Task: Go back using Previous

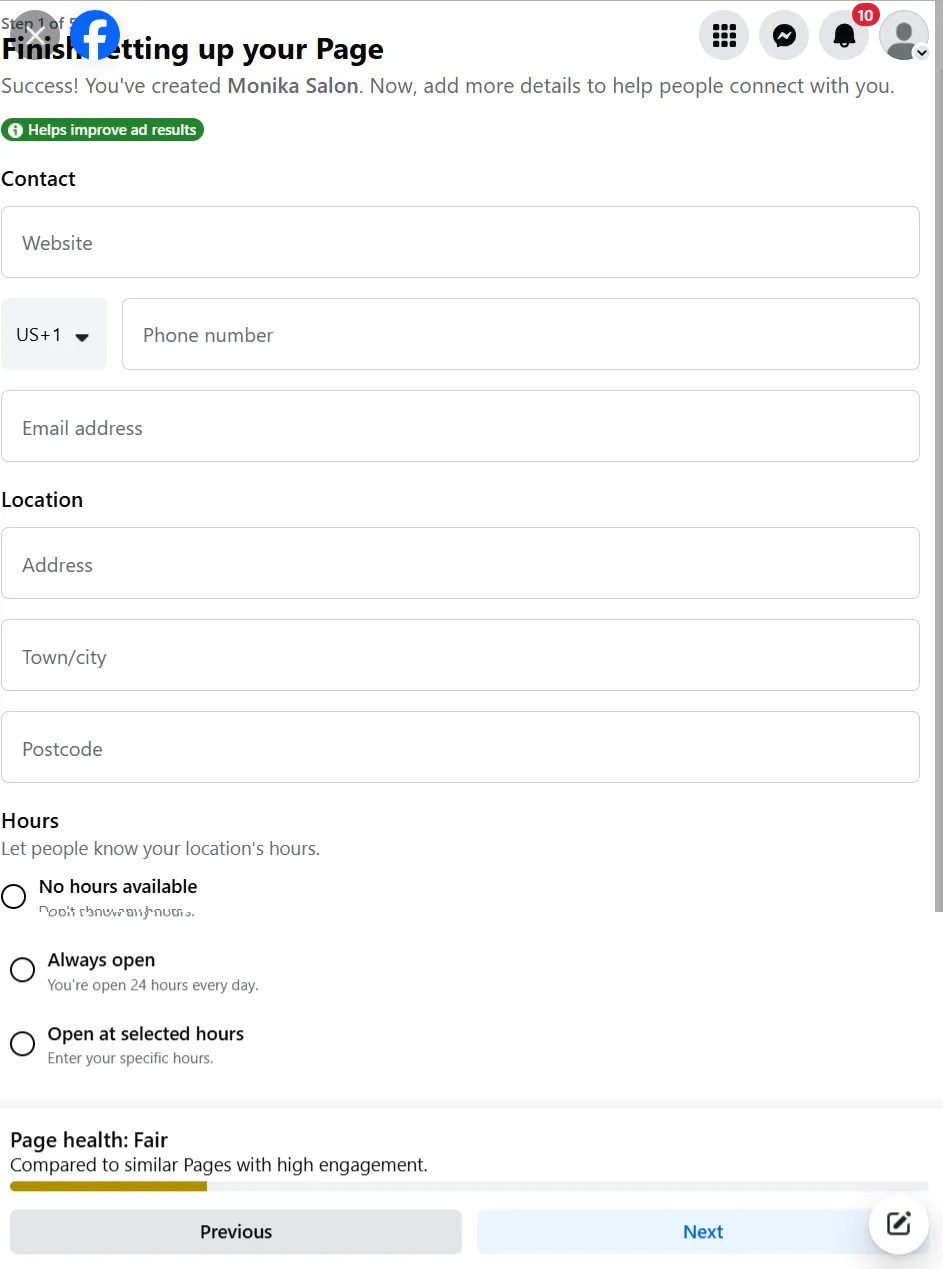Action: pyautogui.click(x=236, y=1231)
